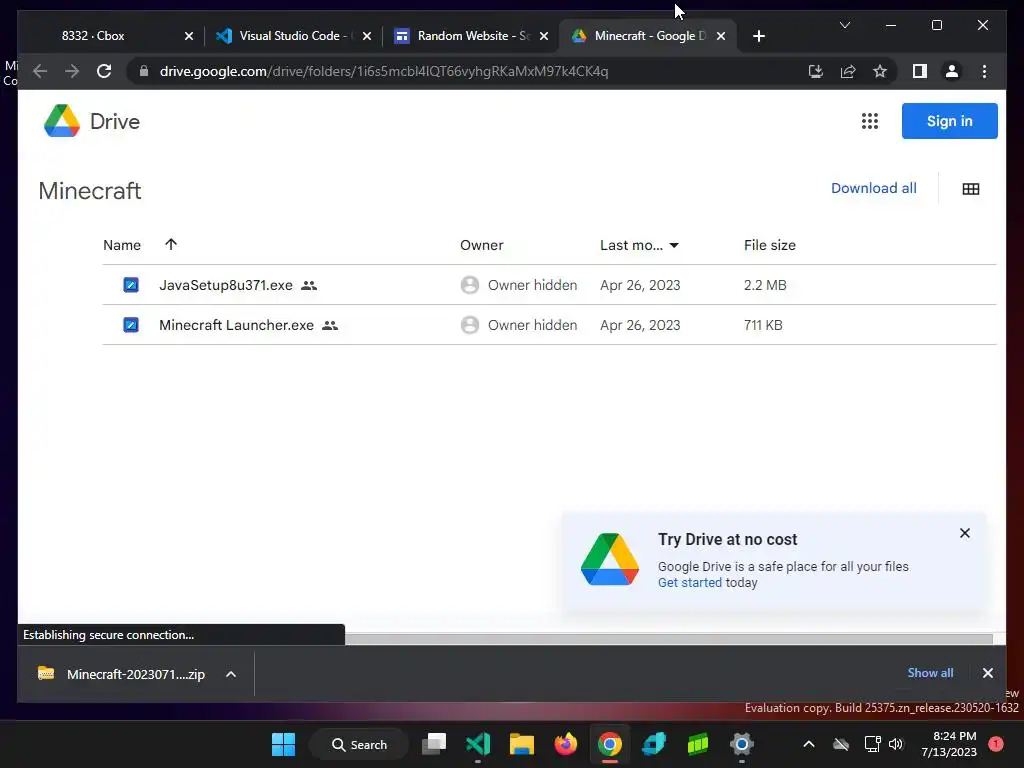Click the notification badge in tray

(x=995, y=743)
